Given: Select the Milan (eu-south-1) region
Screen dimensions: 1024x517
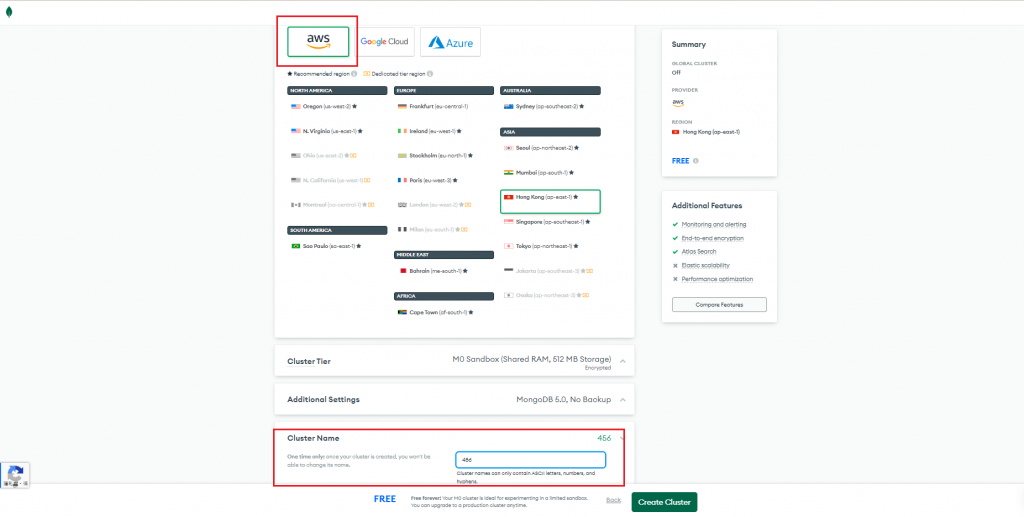Looking at the screenshot, I should tap(431, 230).
